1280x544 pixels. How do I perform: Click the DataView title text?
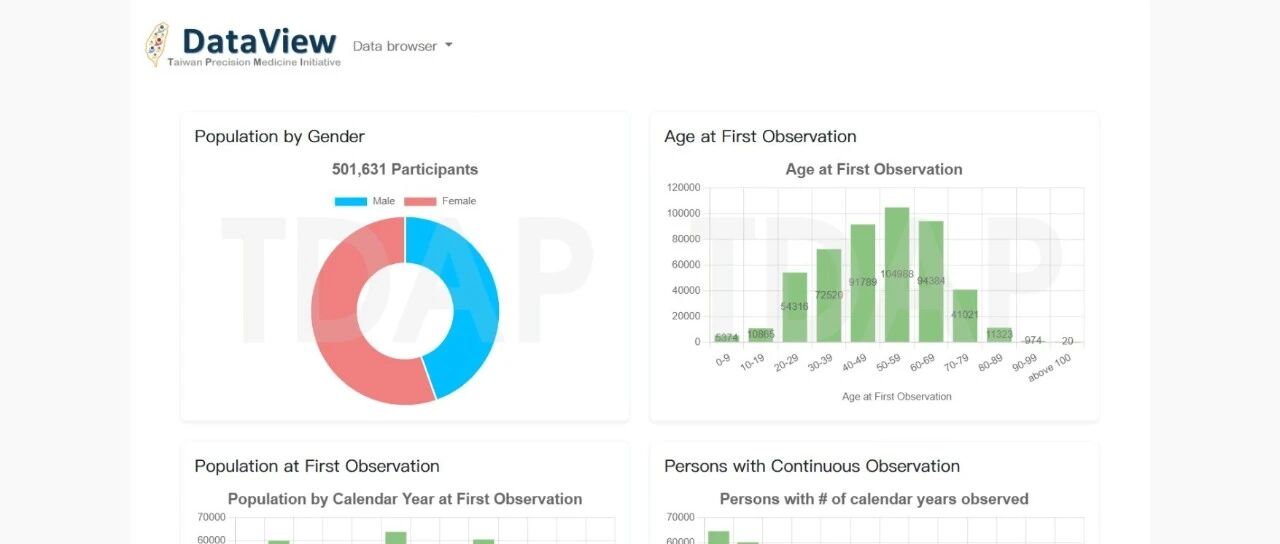click(x=259, y=41)
